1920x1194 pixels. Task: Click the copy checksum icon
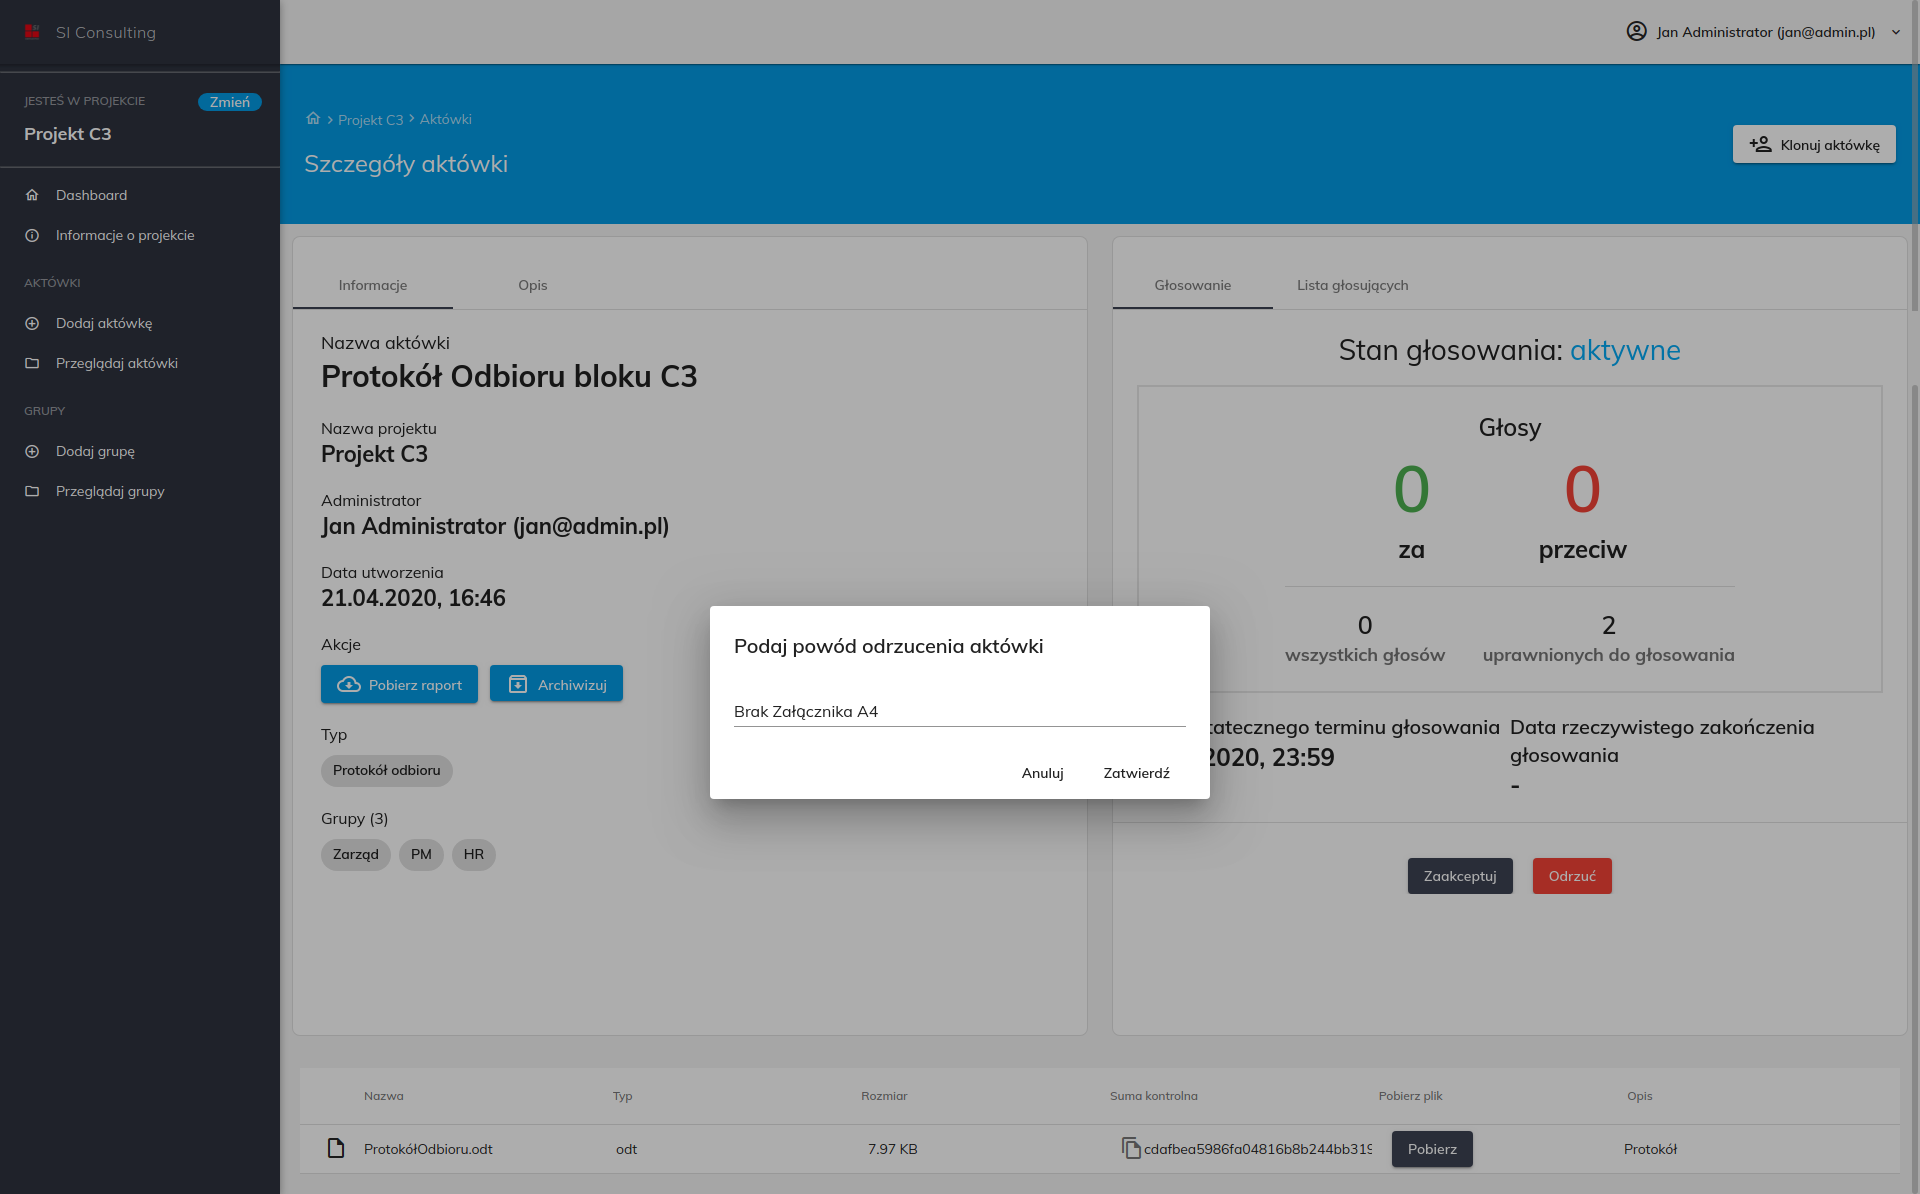[1131, 1148]
